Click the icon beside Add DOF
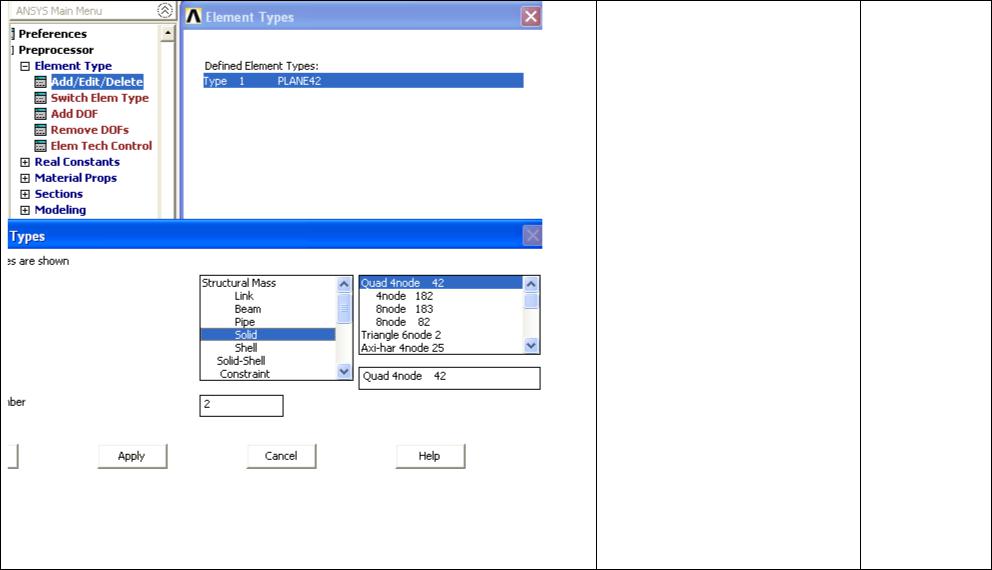 [40, 114]
